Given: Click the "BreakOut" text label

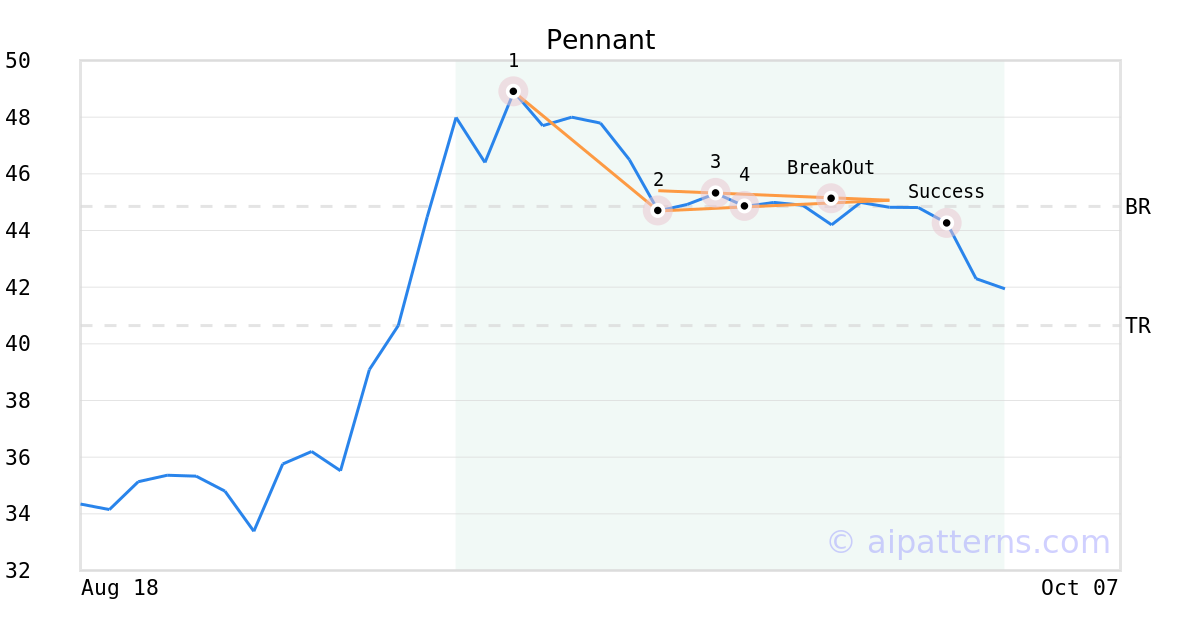Looking at the screenshot, I should (x=830, y=168).
